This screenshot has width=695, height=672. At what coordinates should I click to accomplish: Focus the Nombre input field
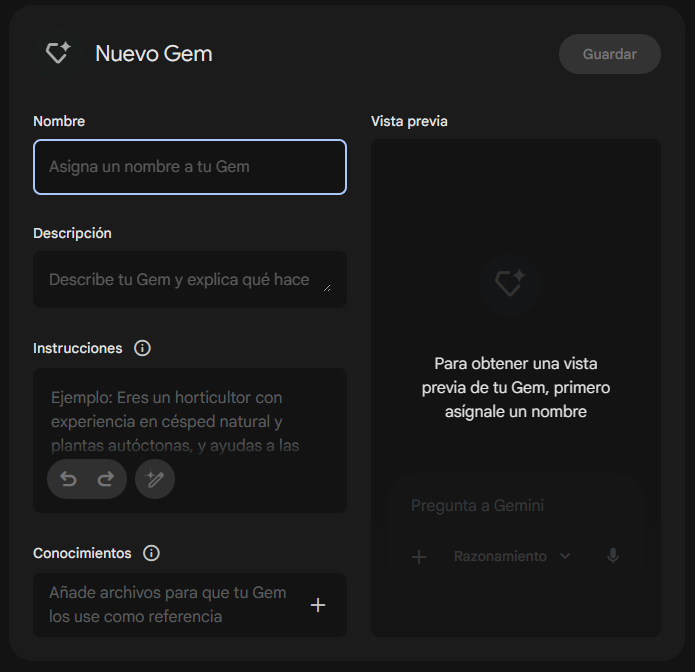coord(190,167)
